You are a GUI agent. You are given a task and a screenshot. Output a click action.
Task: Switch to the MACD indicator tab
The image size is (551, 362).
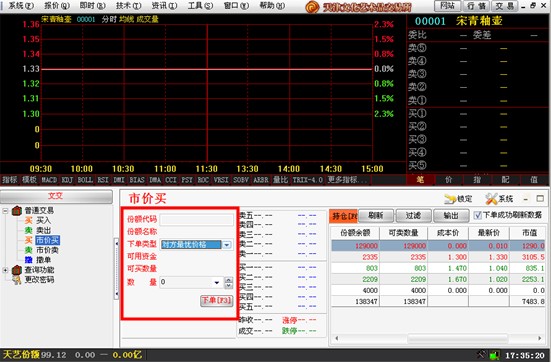(49, 180)
